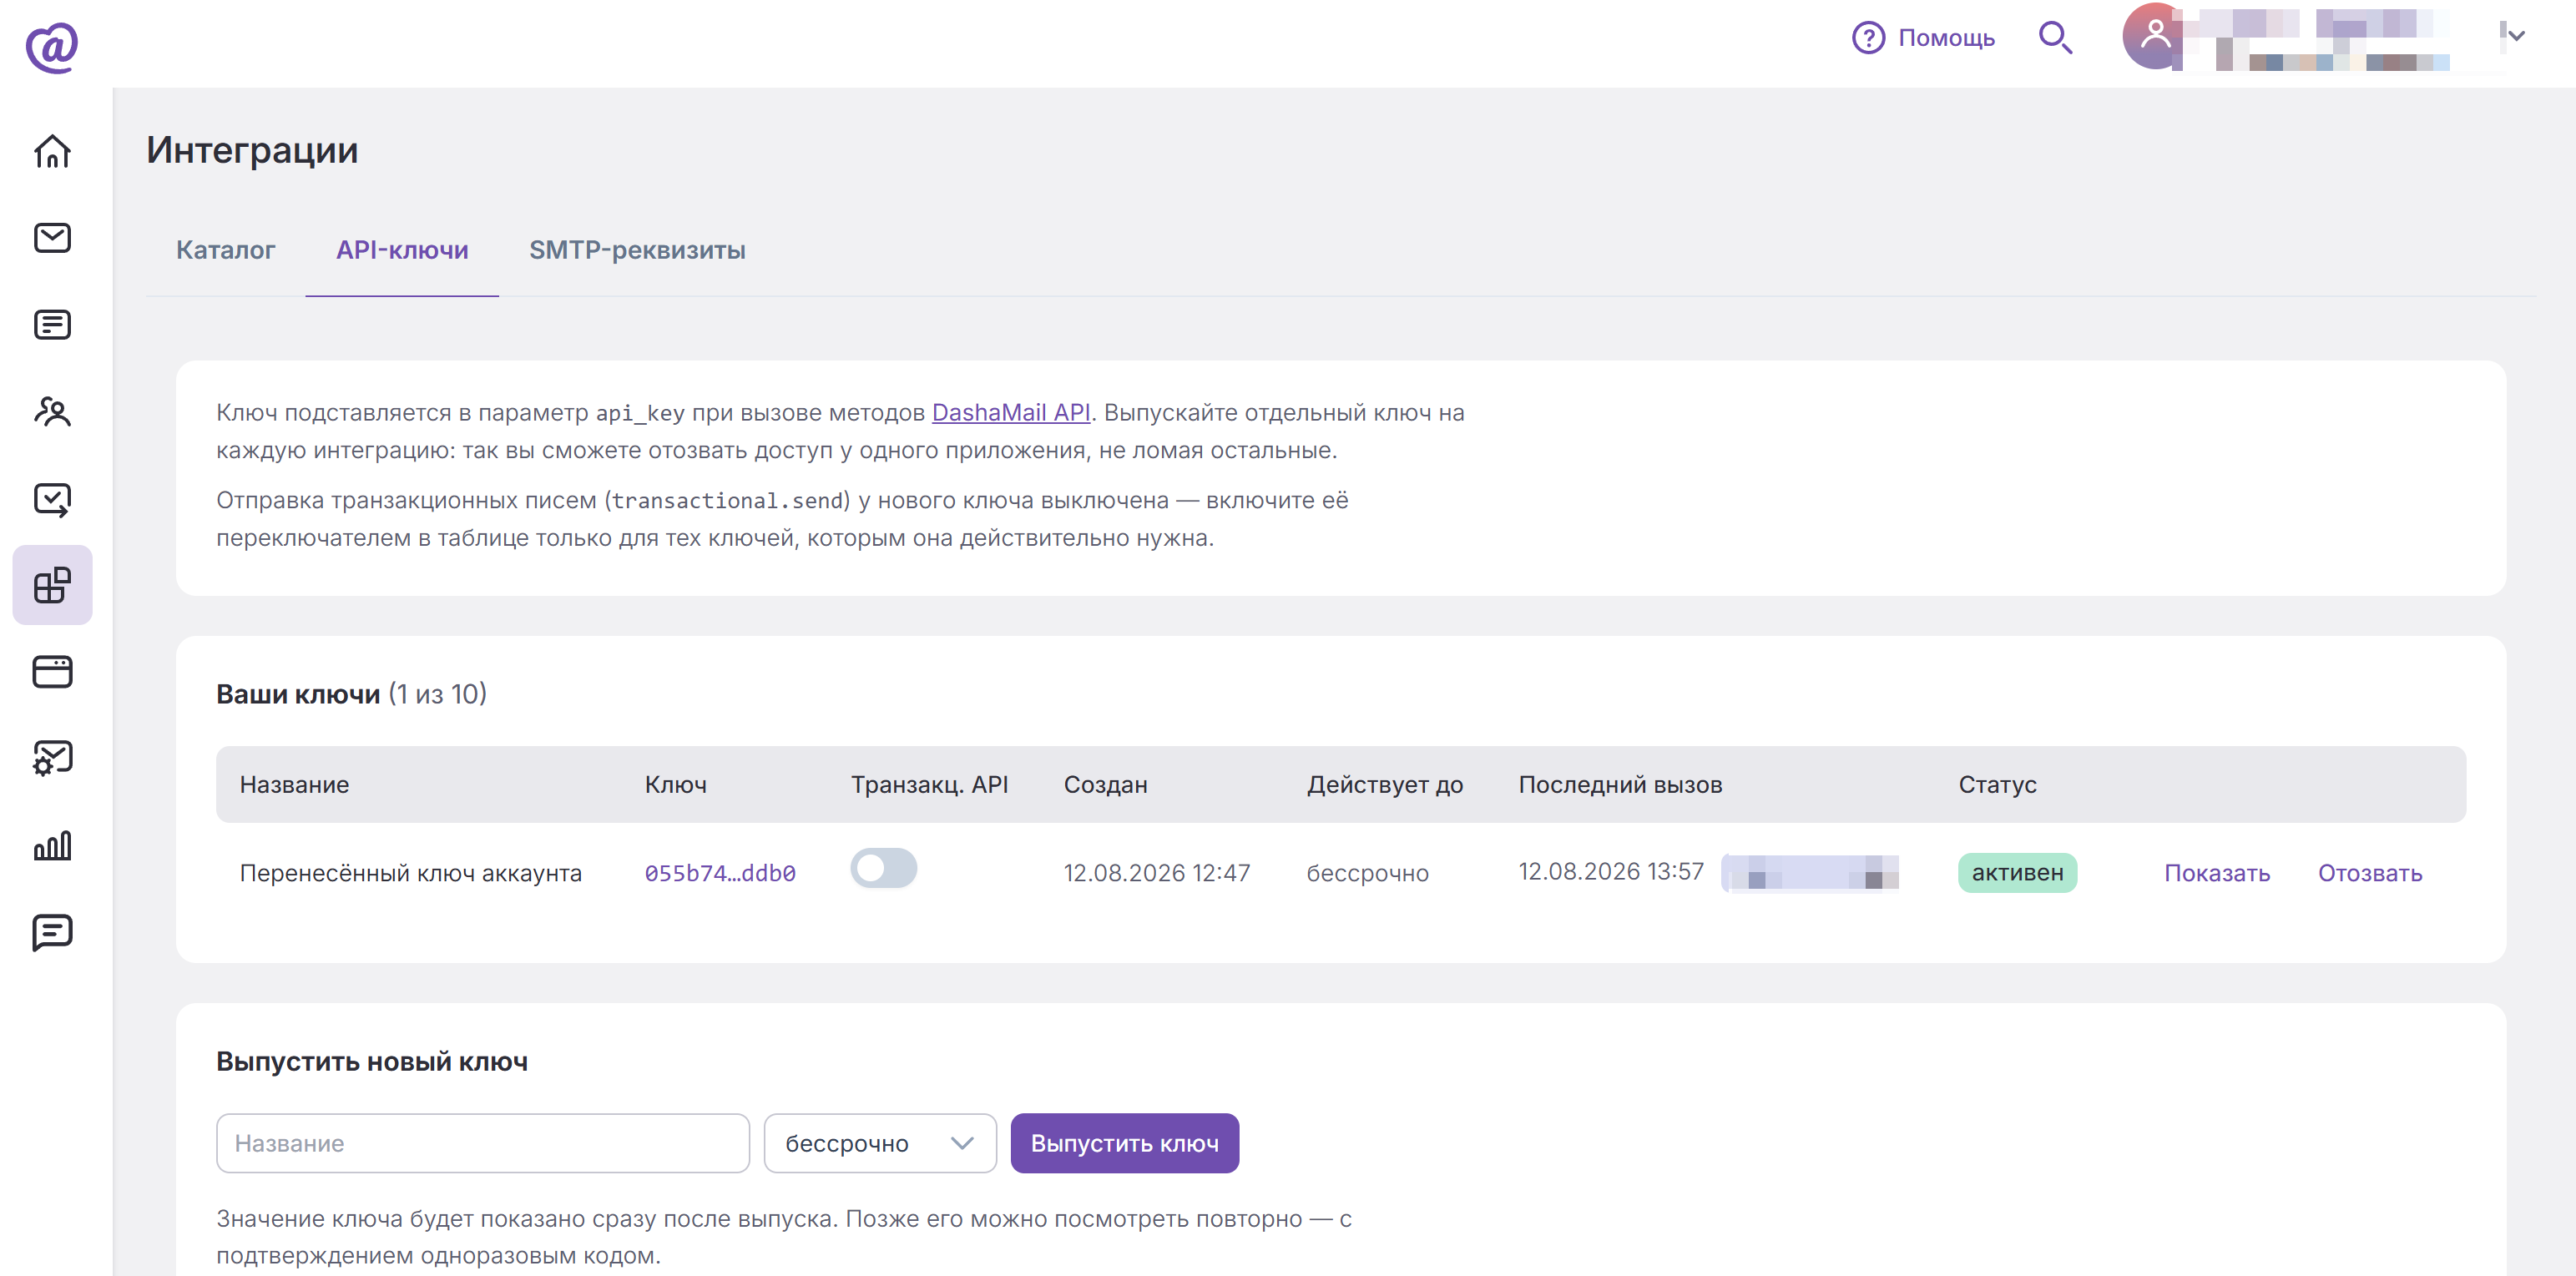Click the Выпустить новый ключ heading
Image resolution: width=2576 pixels, height=1276 pixels.
tap(372, 1062)
